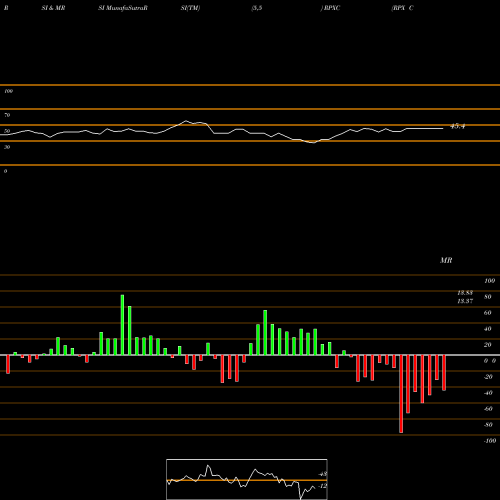Viewport: 500px width, 500px height.
Task: Click the RSI axis label 50
Action: tap(7, 131)
